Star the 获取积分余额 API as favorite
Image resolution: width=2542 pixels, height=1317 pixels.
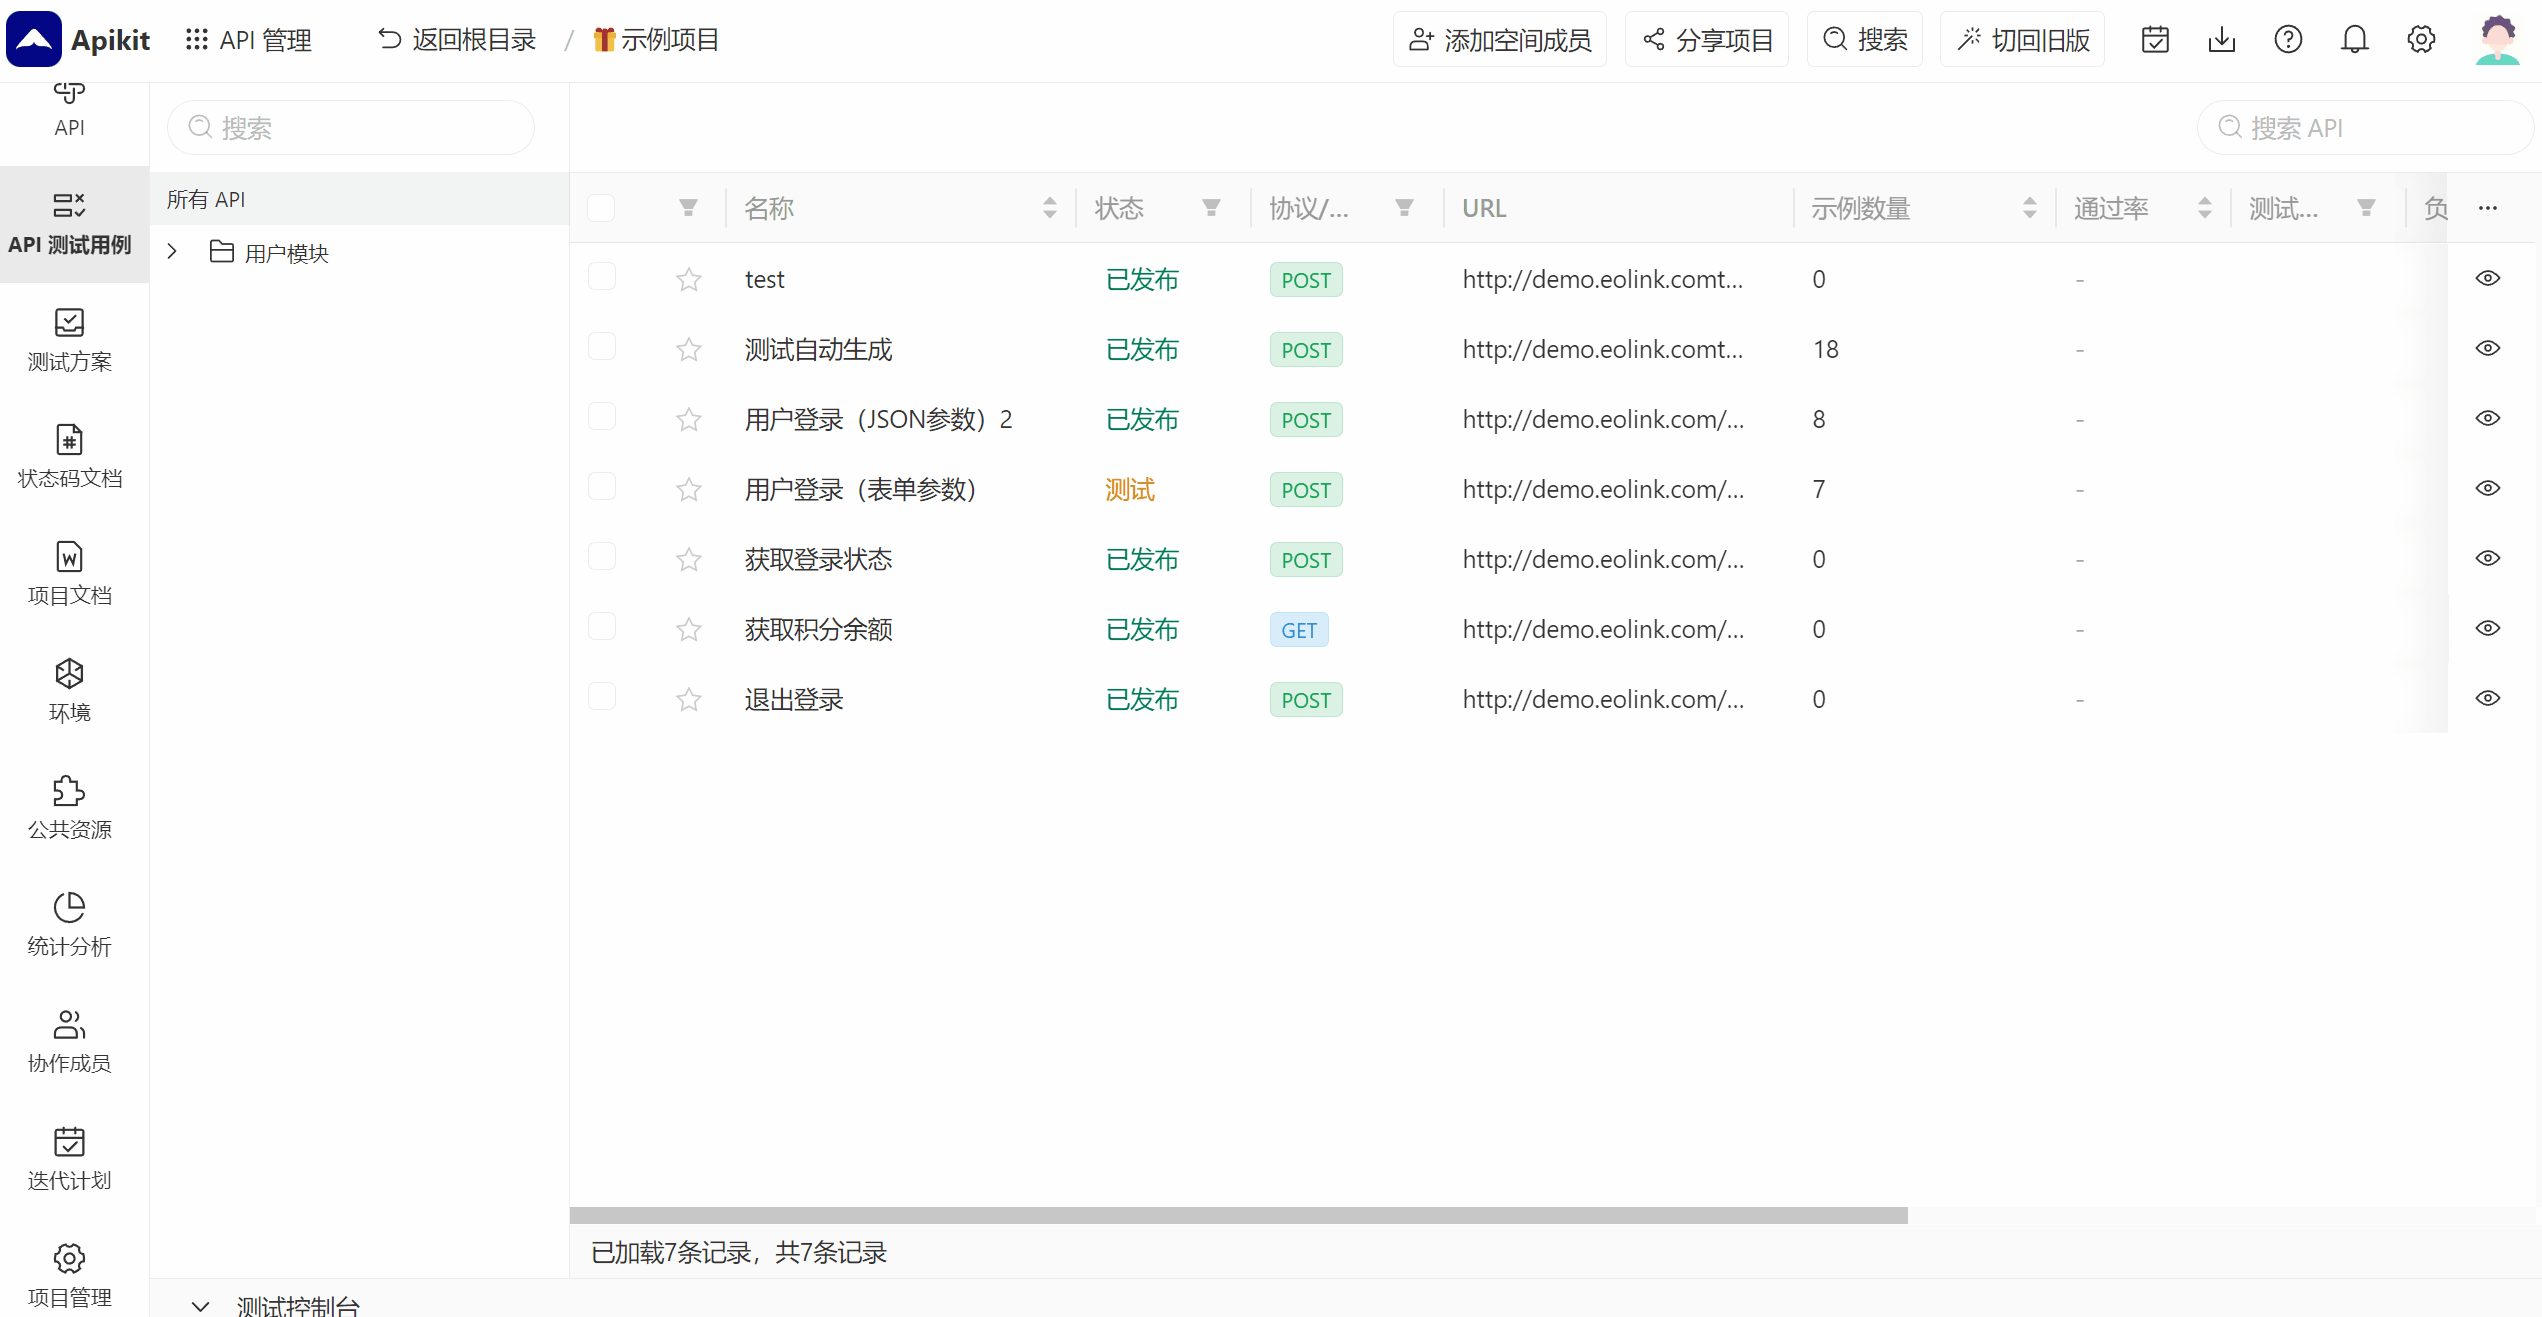(x=688, y=629)
